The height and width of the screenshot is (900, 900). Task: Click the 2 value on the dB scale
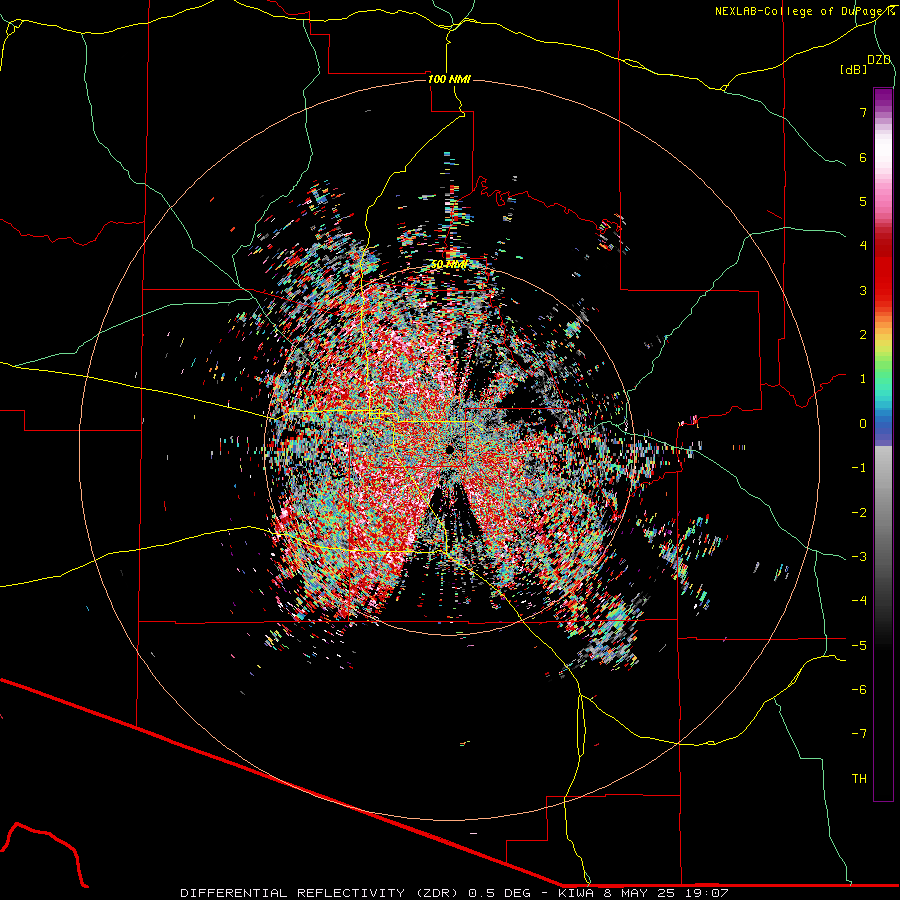point(863,335)
